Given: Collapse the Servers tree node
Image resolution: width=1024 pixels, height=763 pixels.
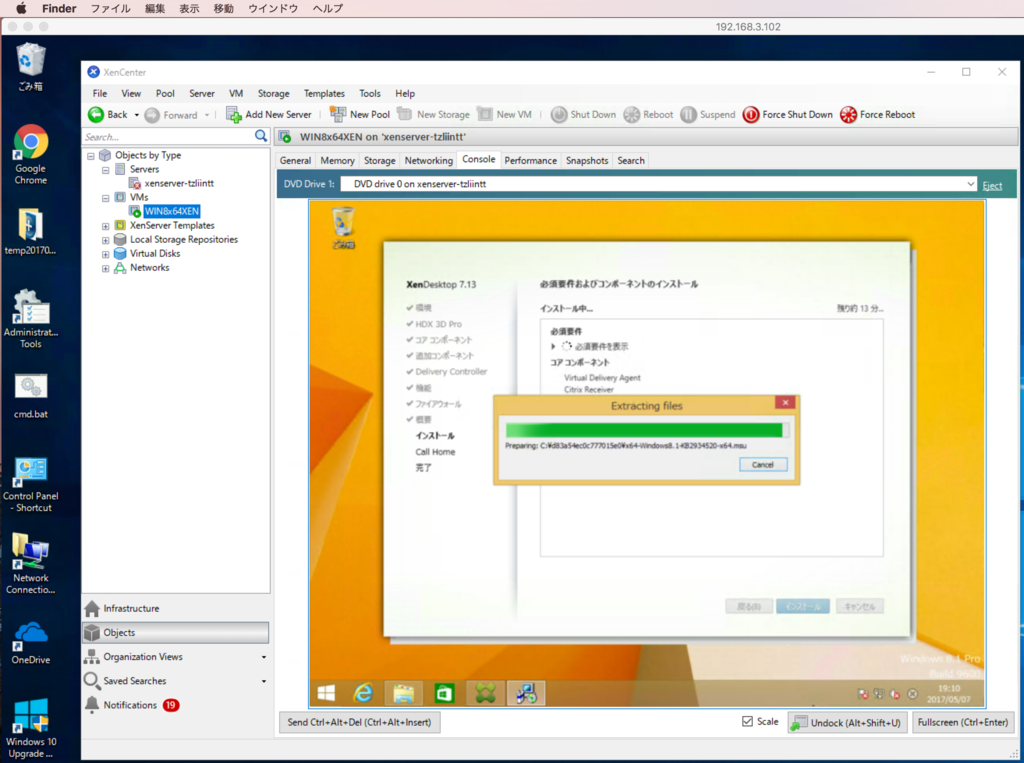Looking at the screenshot, I should tap(105, 170).
